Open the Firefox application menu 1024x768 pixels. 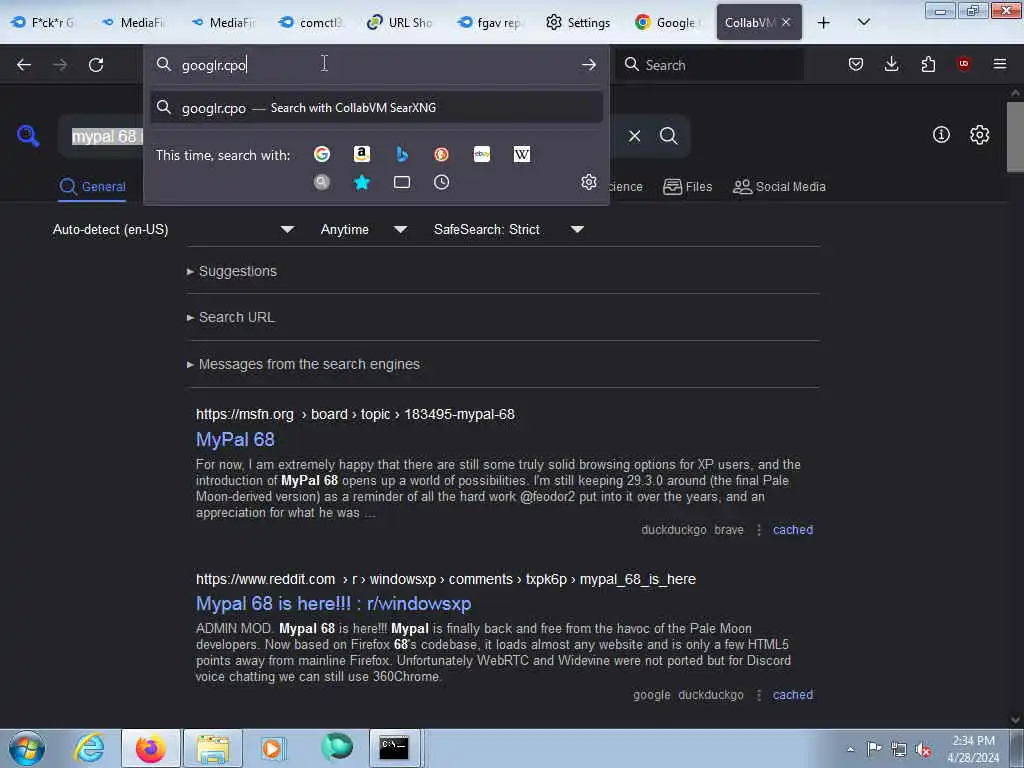pos(1000,64)
